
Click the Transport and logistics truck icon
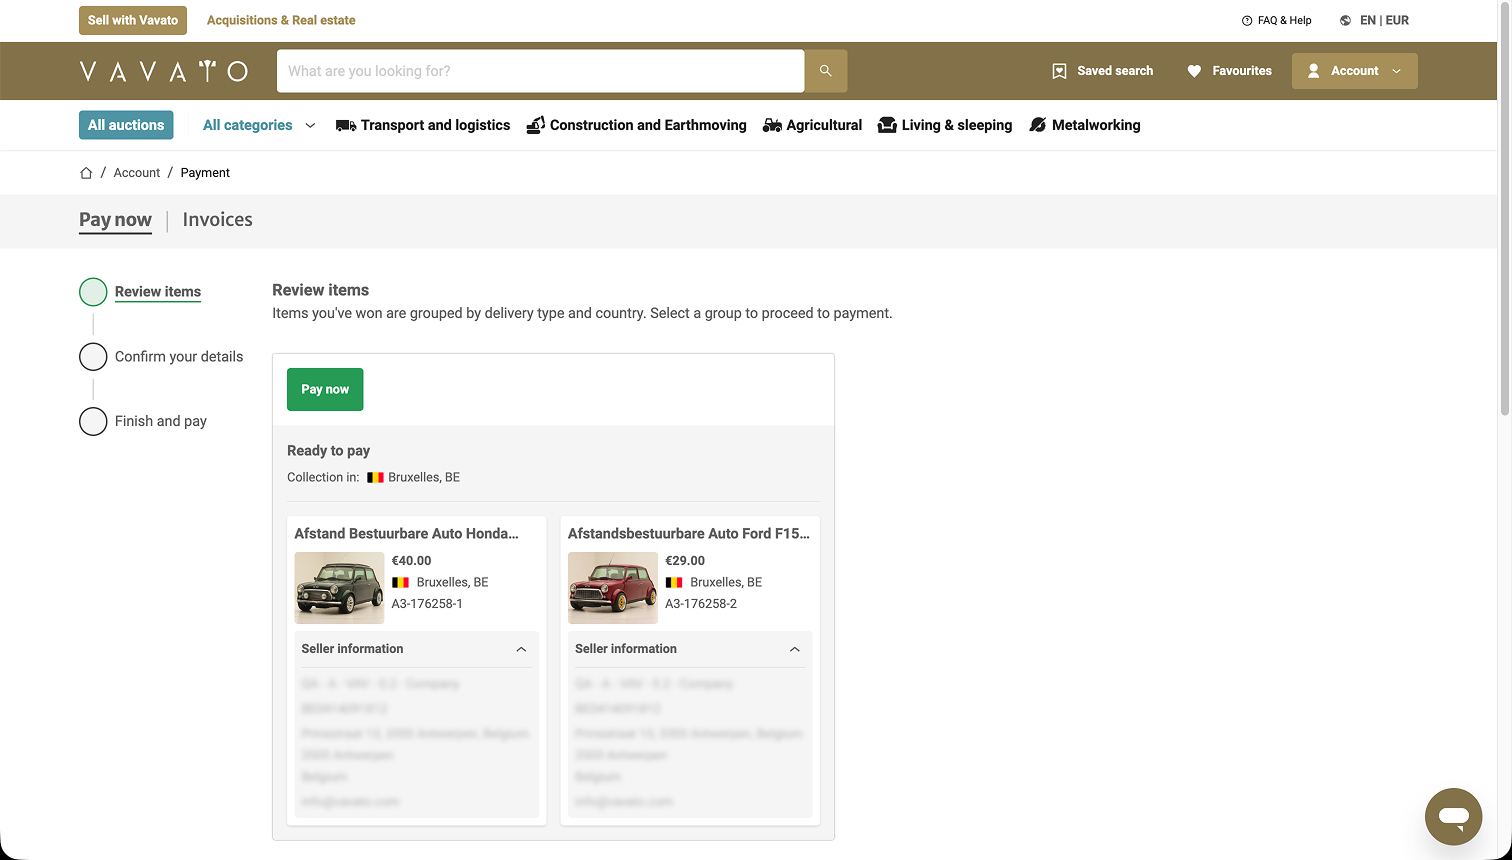346,125
